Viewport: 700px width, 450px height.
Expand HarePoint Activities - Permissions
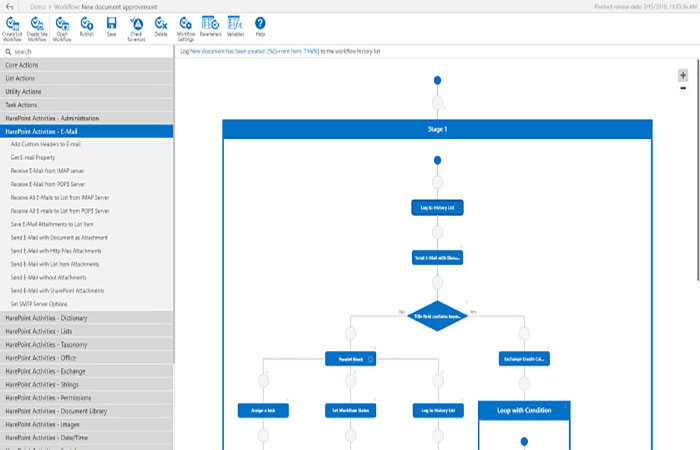[x=87, y=398]
